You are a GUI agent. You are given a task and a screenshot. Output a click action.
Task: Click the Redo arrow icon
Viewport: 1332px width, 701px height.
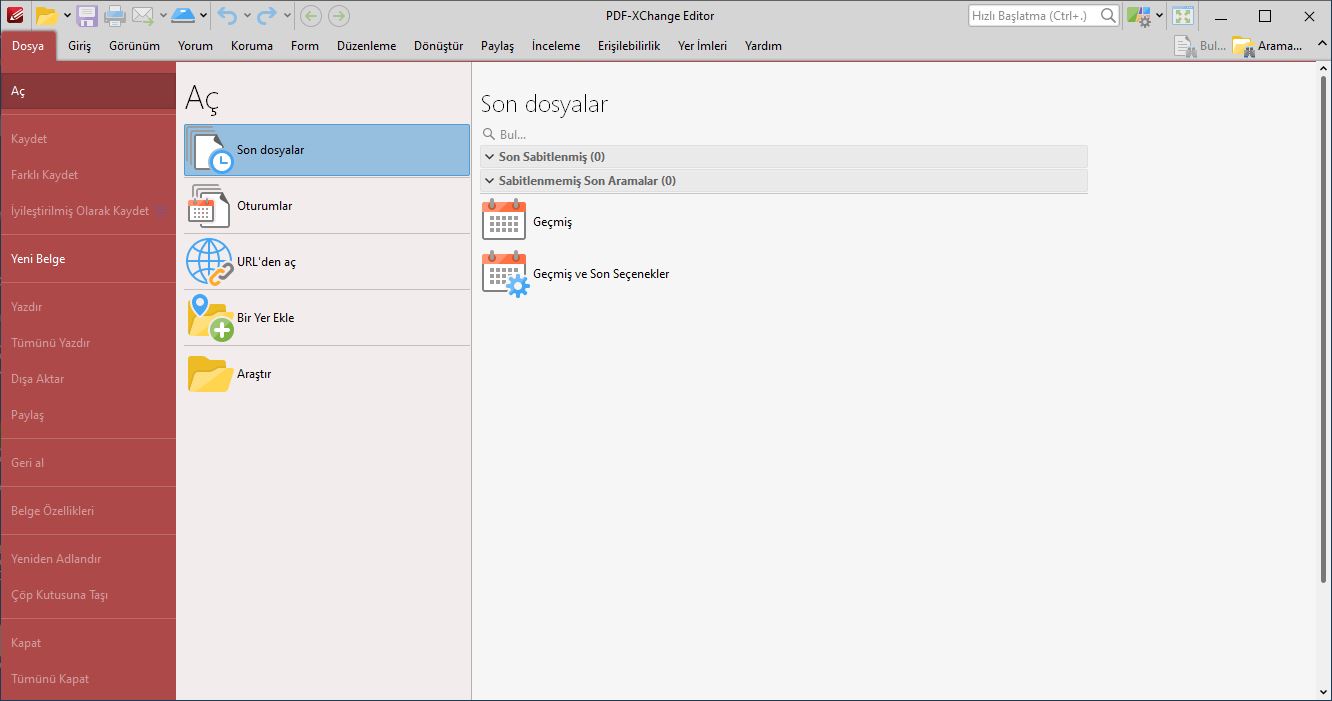[x=267, y=15]
